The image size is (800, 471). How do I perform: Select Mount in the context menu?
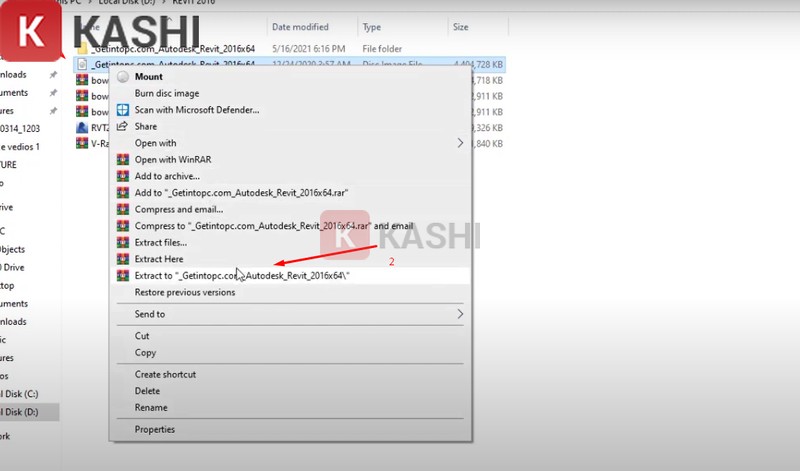click(x=148, y=77)
